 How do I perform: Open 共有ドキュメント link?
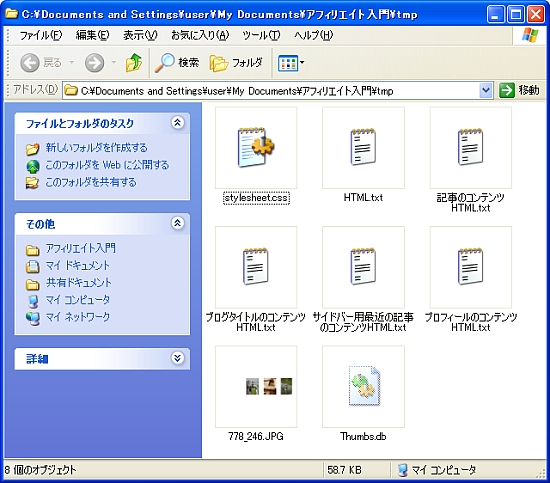click(79, 282)
